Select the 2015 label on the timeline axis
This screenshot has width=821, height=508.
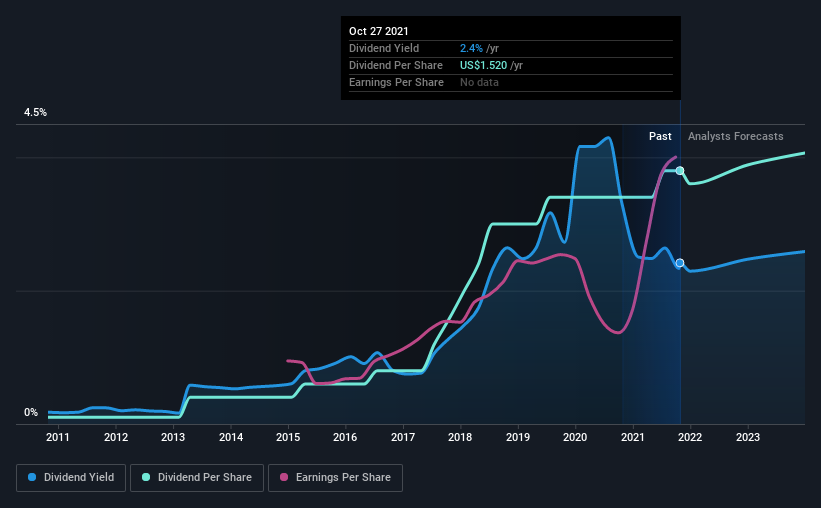pos(288,437)
